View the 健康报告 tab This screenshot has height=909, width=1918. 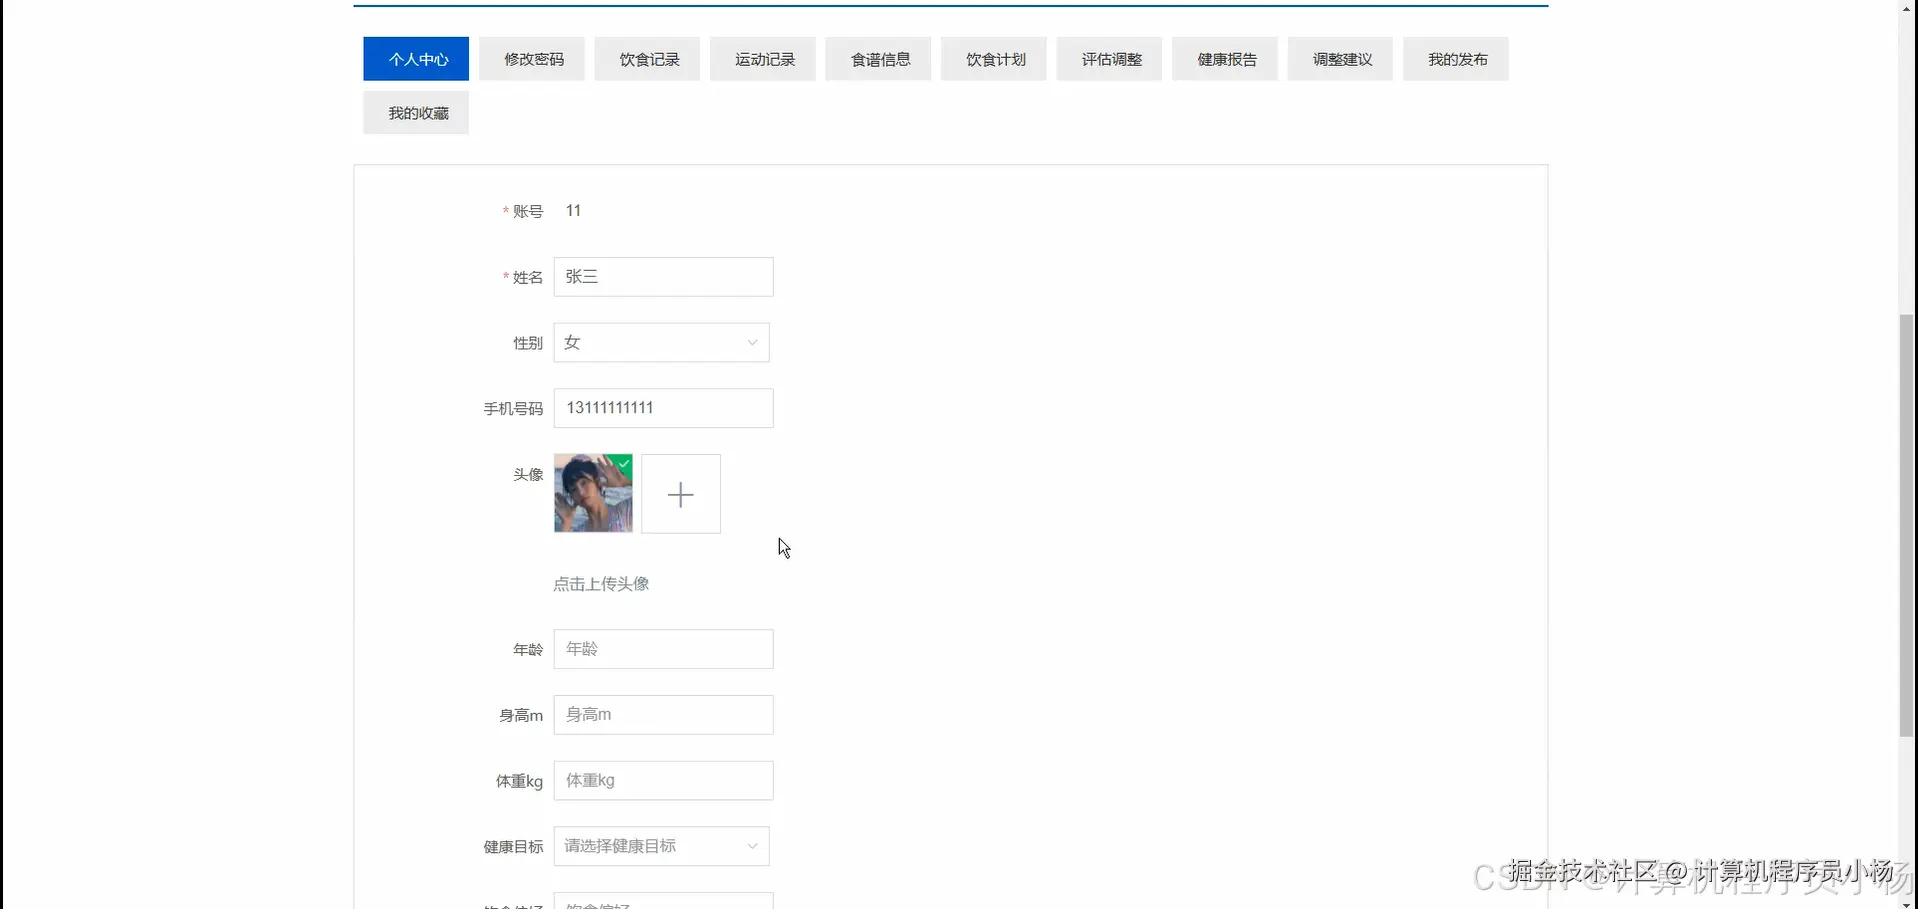pos(1224,58)
